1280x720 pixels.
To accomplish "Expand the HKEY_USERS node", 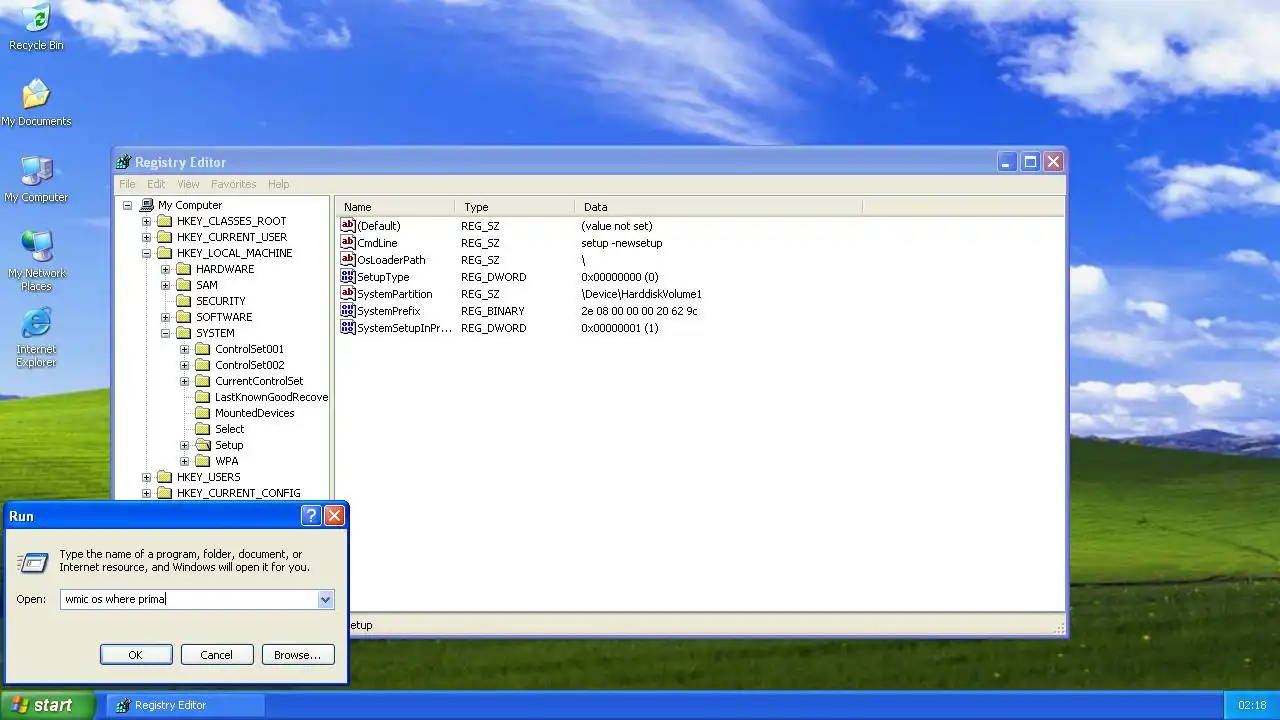I will coord(146,477).
